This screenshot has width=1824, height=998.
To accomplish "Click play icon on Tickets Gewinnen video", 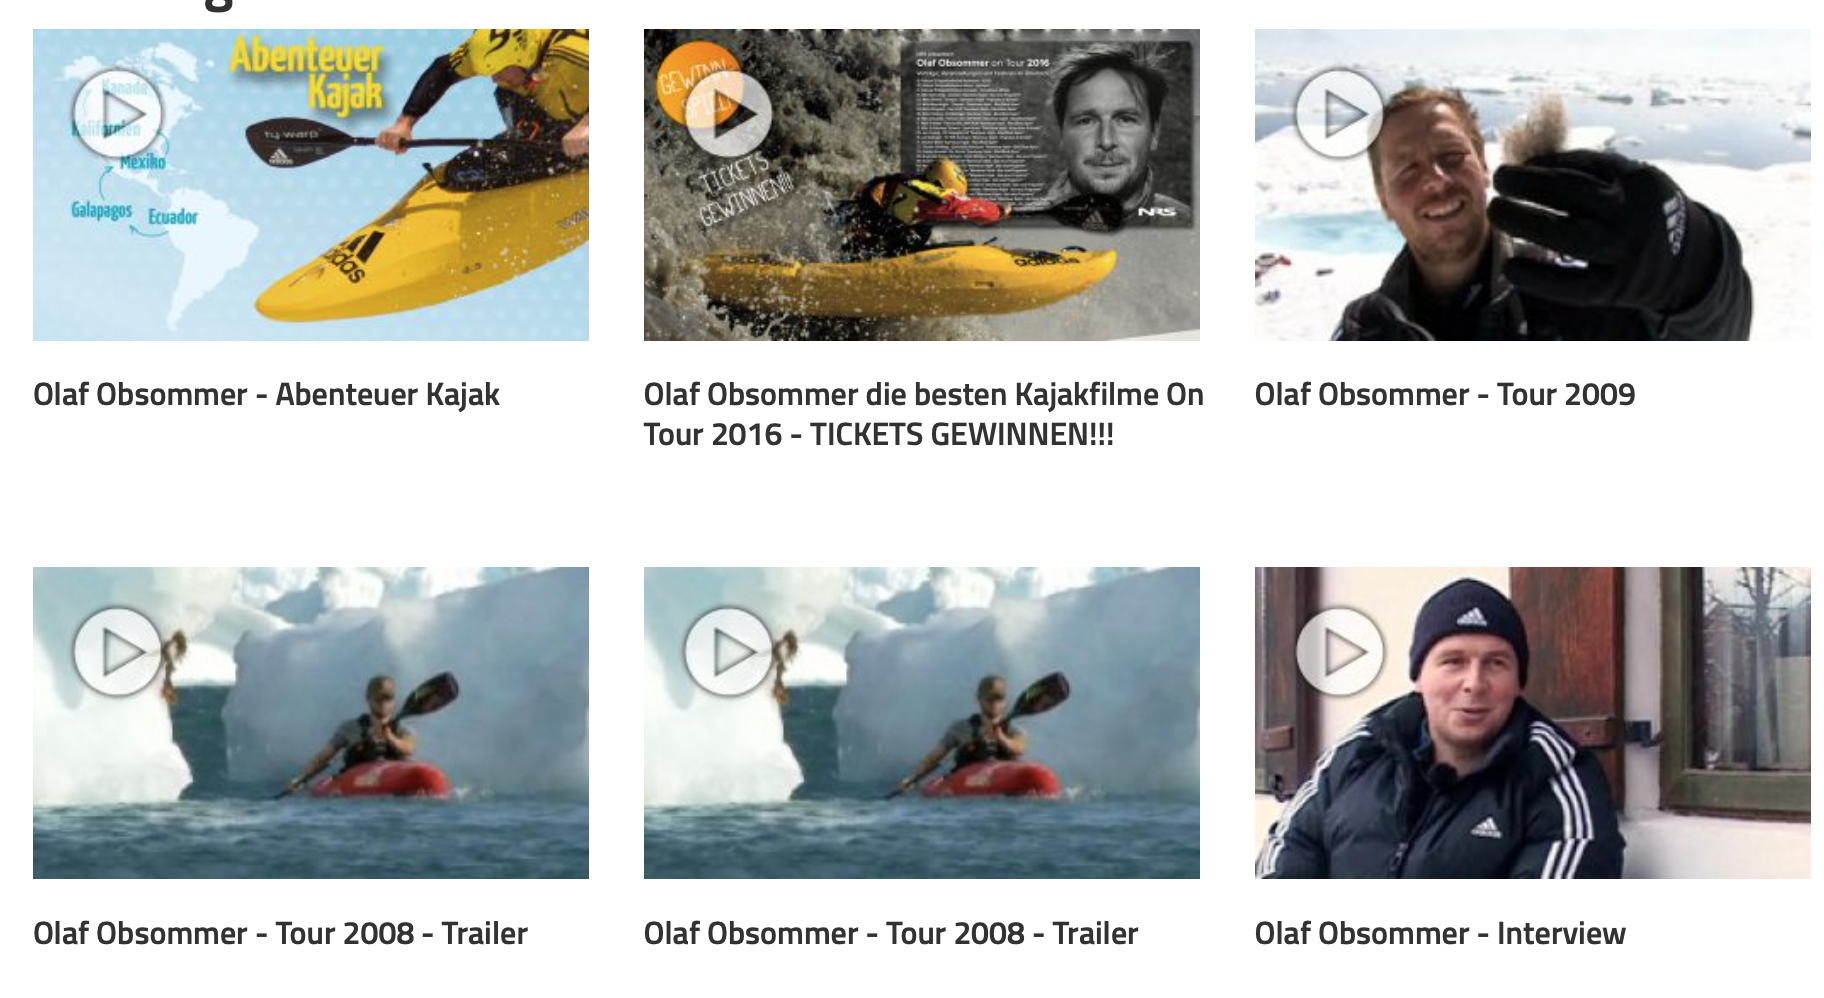I will click(x=729, y=113).
